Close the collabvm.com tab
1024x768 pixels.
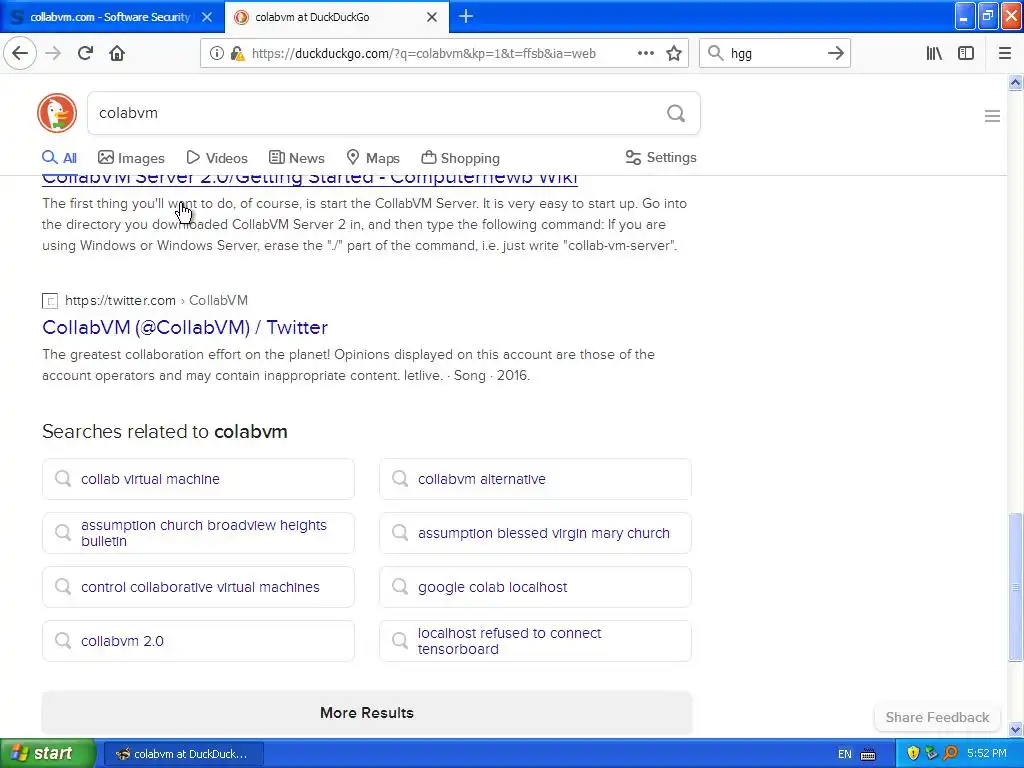coord(206,17)
